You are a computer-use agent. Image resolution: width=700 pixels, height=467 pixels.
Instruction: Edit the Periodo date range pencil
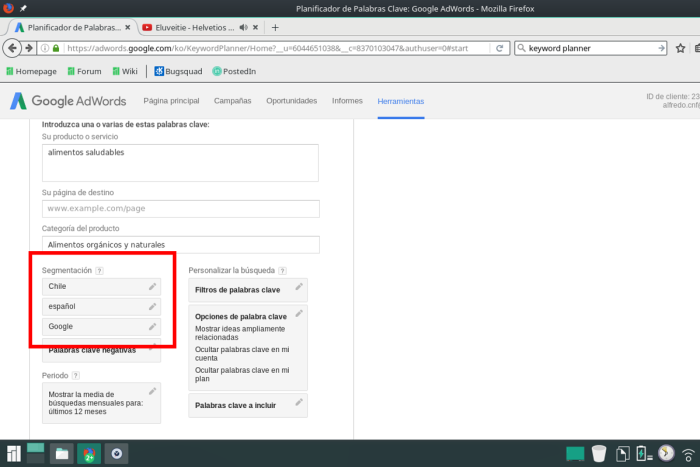[152, 392]
